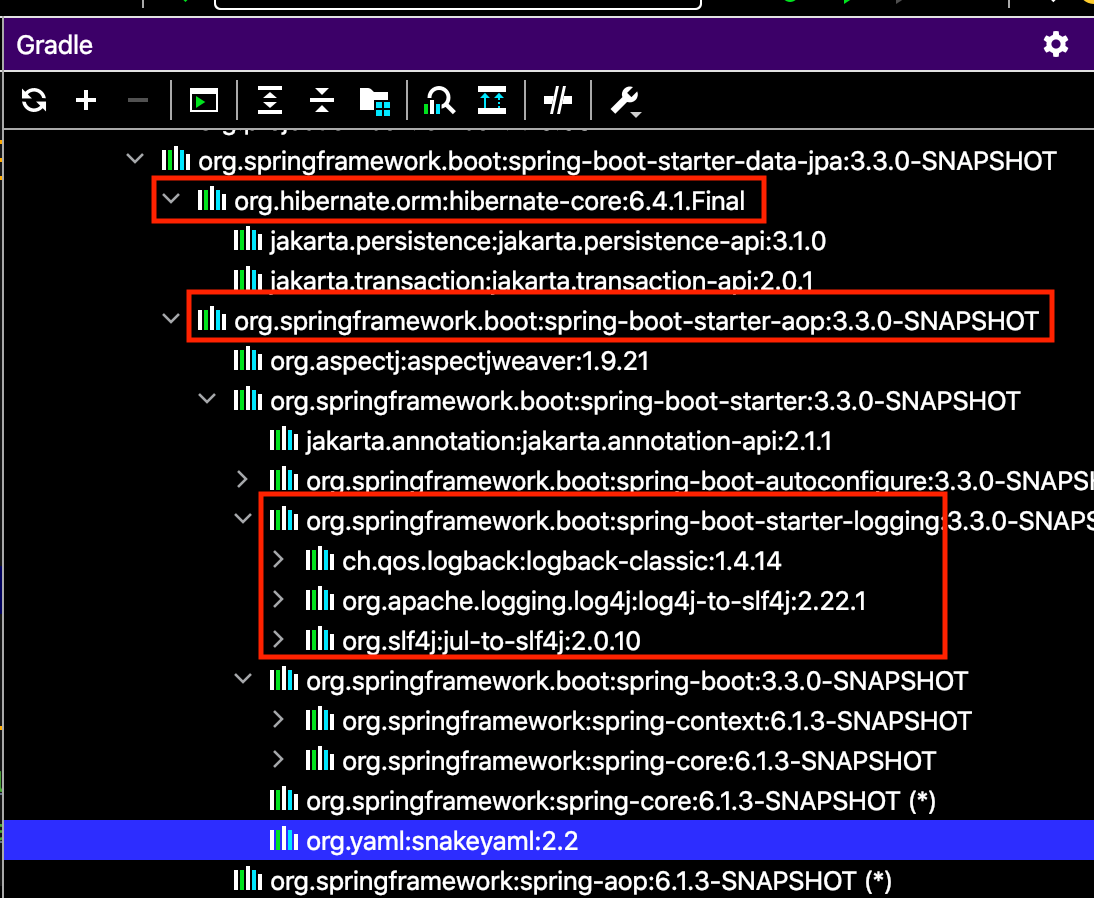
Task: Click library icon beside spring-boot-starter-data-jpa
Action: tap(176, 160)
